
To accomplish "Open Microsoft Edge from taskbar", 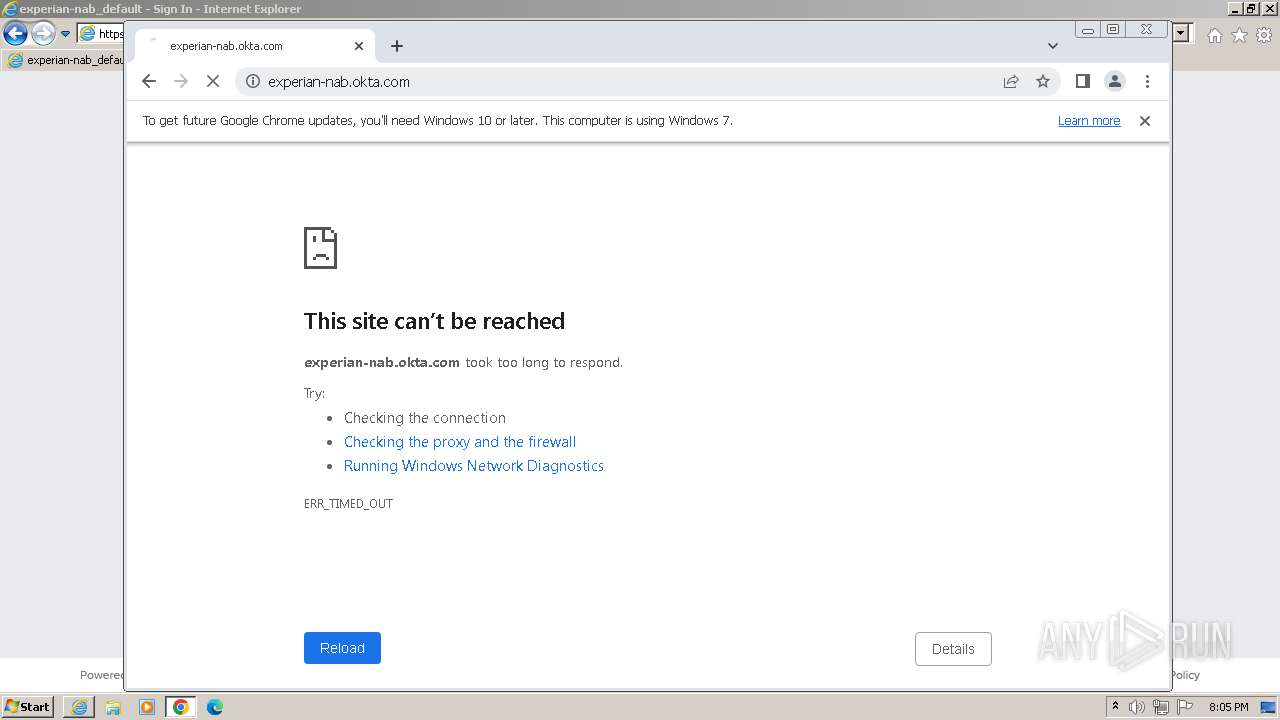I will [215, 707].
